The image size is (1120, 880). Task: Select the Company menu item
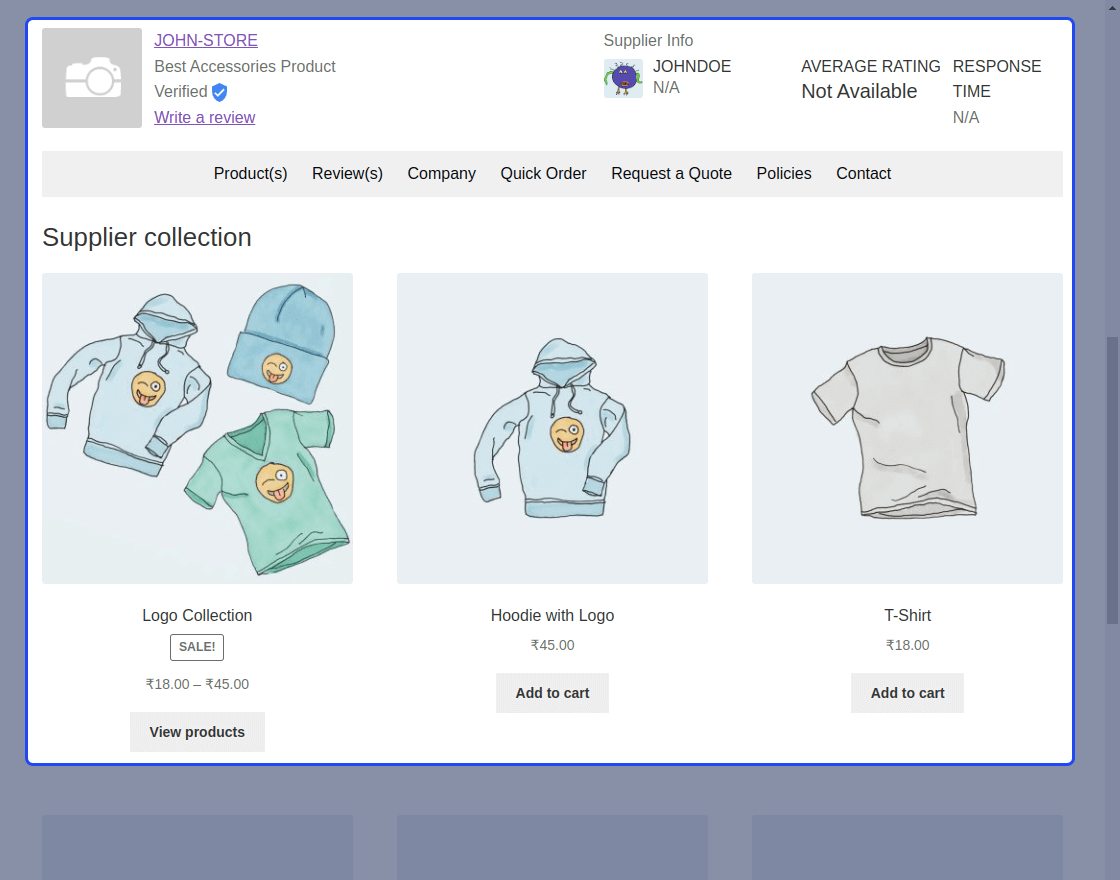441,173
